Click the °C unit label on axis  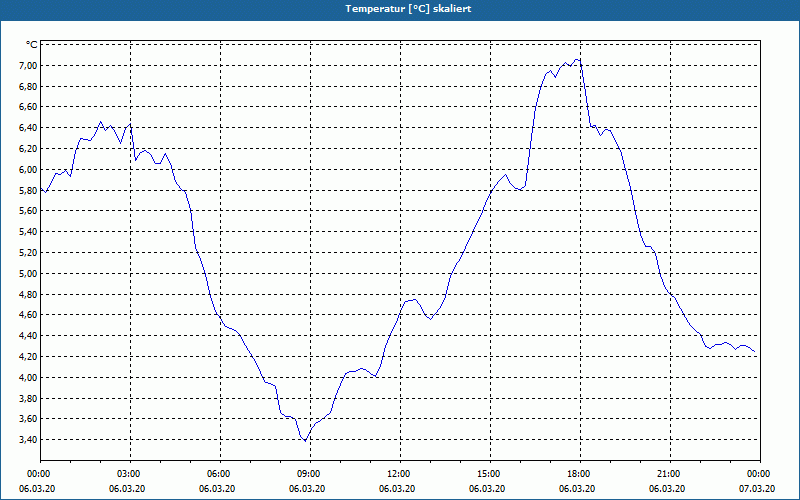[31, 45]
